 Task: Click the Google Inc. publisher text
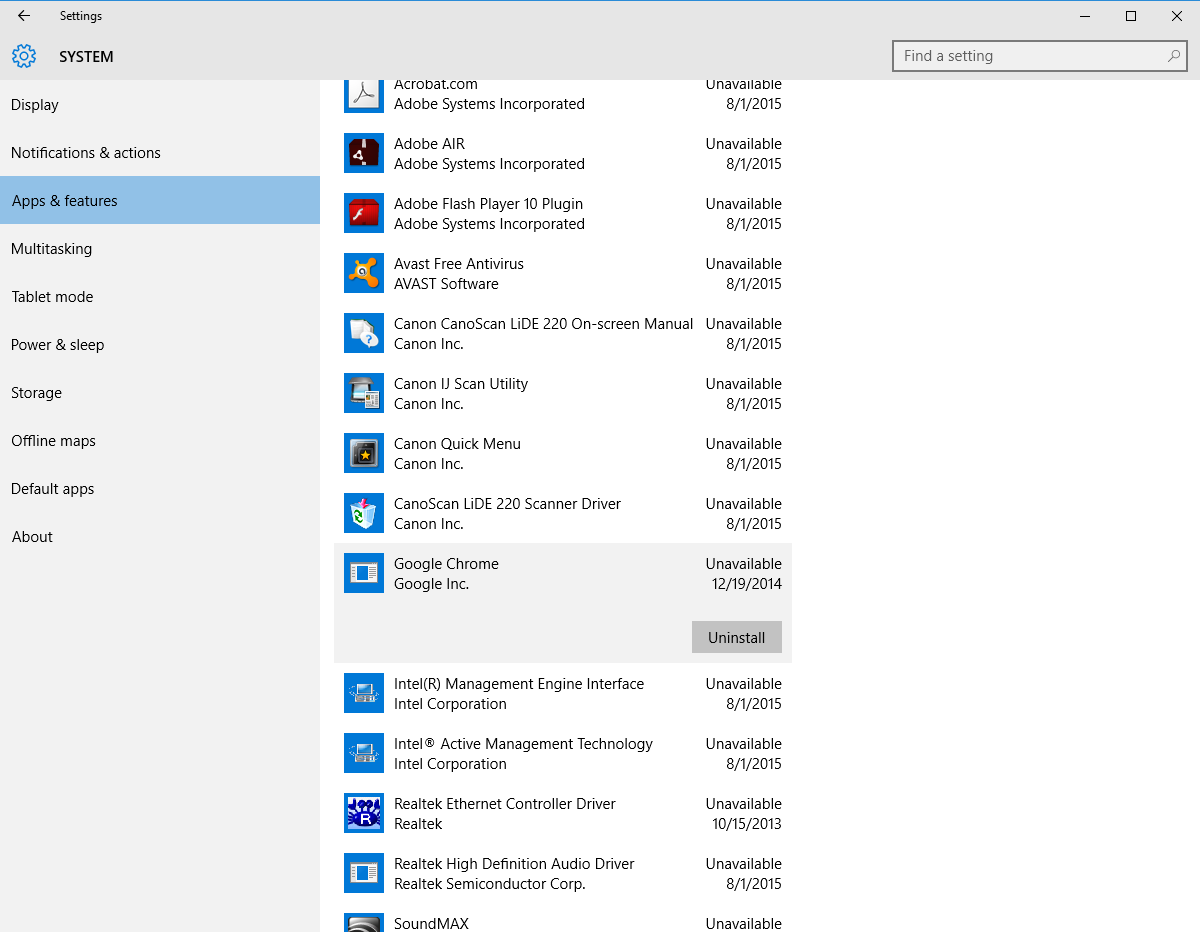(431, 584)
